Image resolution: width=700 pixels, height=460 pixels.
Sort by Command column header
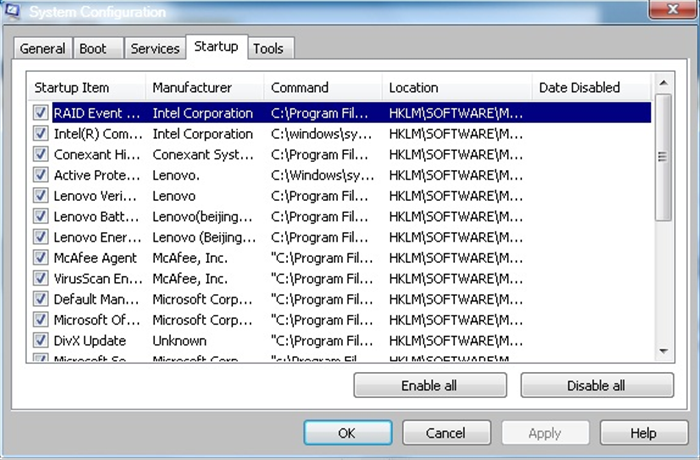coord(323,88)
